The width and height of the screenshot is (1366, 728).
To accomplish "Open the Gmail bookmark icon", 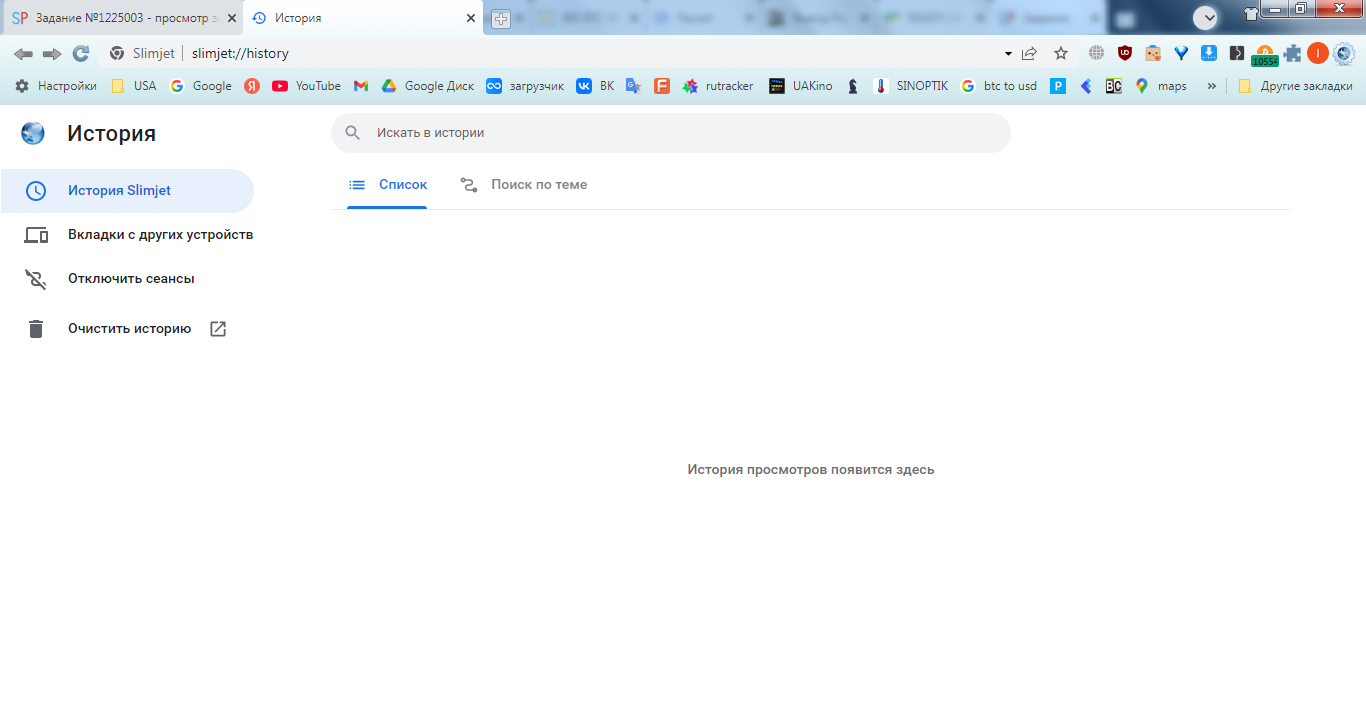I will point(361,86).
